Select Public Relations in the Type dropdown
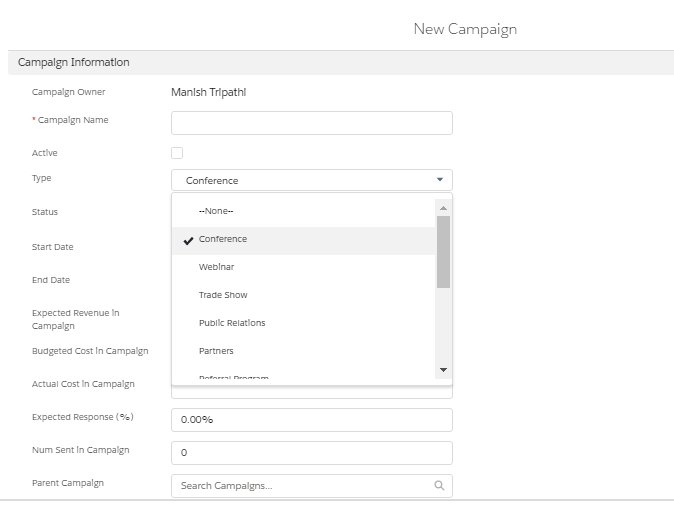The image size is (674, 532). tap(232, 323)
